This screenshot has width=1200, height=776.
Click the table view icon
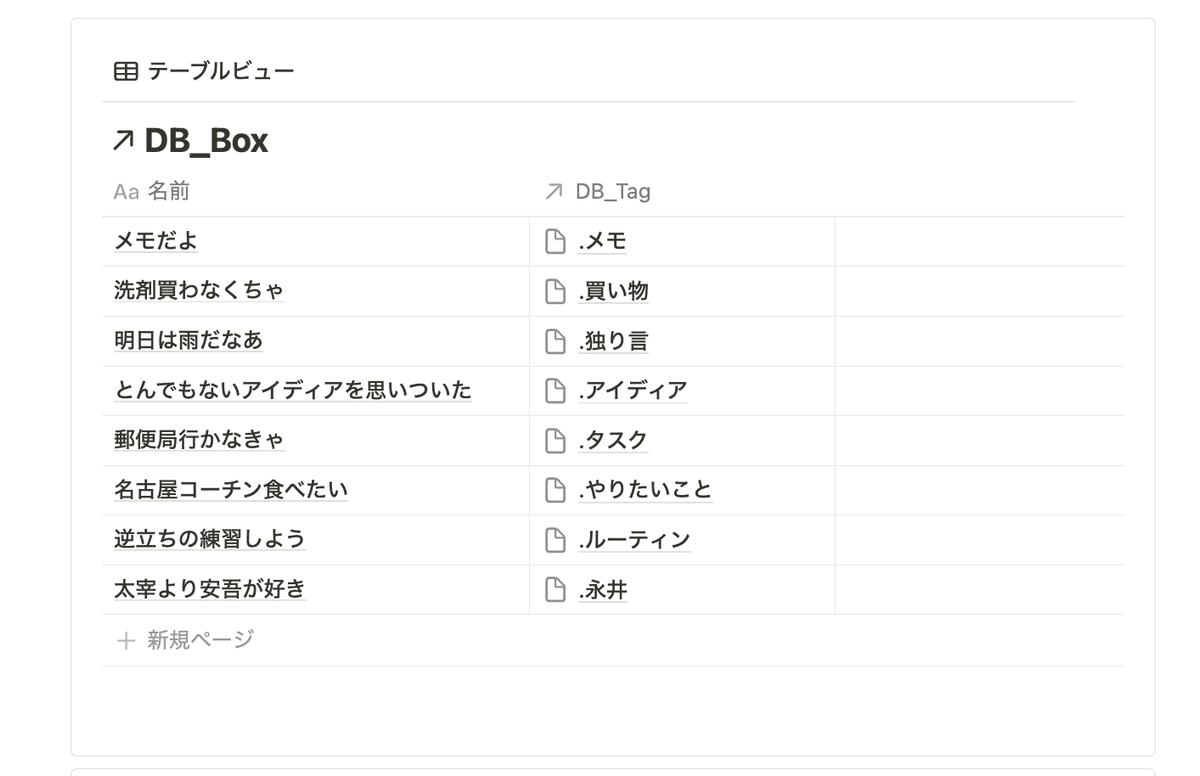[x=126, y=71]
